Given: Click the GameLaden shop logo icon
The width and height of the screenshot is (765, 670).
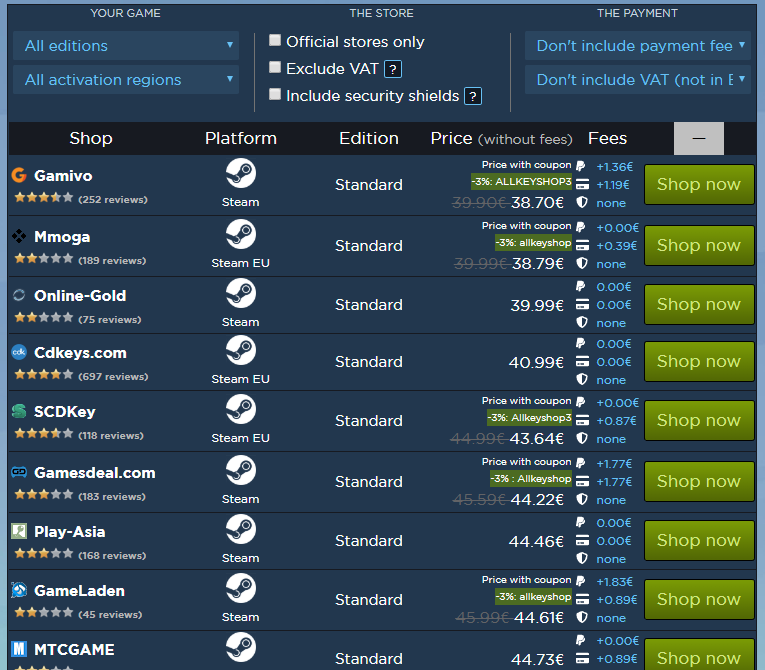Looking at the screenshot, I should (x=18, y=590).
